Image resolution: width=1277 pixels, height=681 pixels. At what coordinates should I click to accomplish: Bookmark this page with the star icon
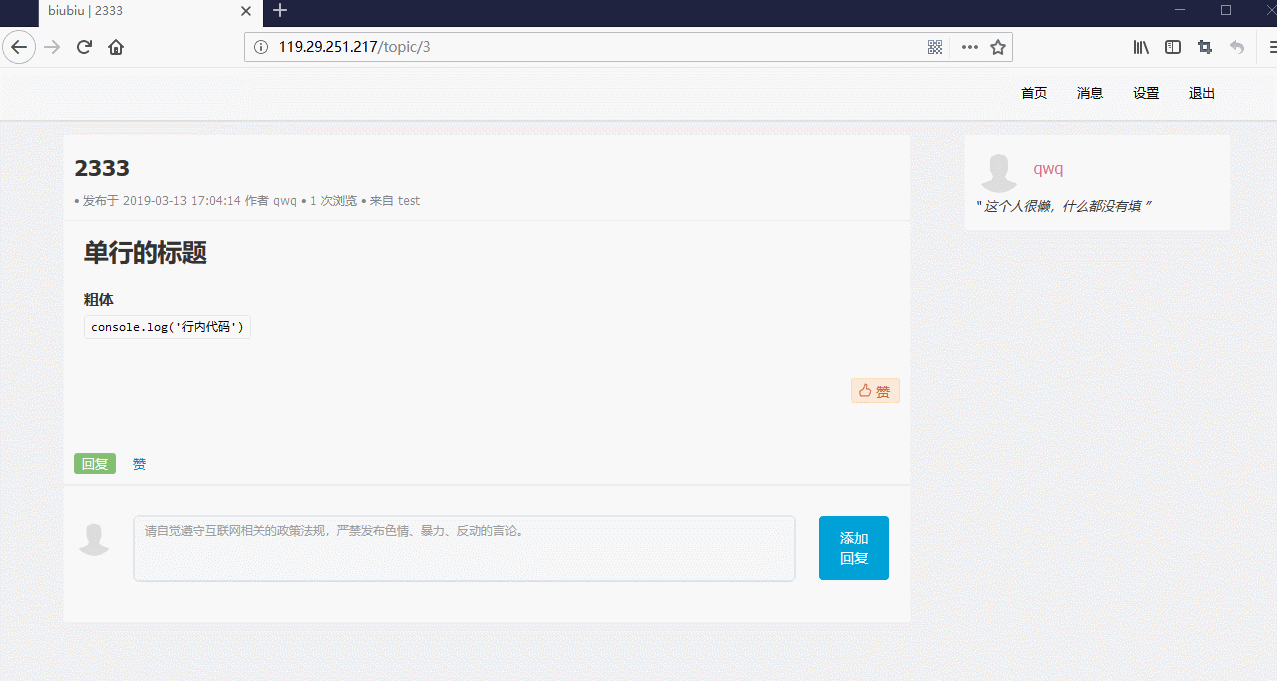(x=997, y=47)
